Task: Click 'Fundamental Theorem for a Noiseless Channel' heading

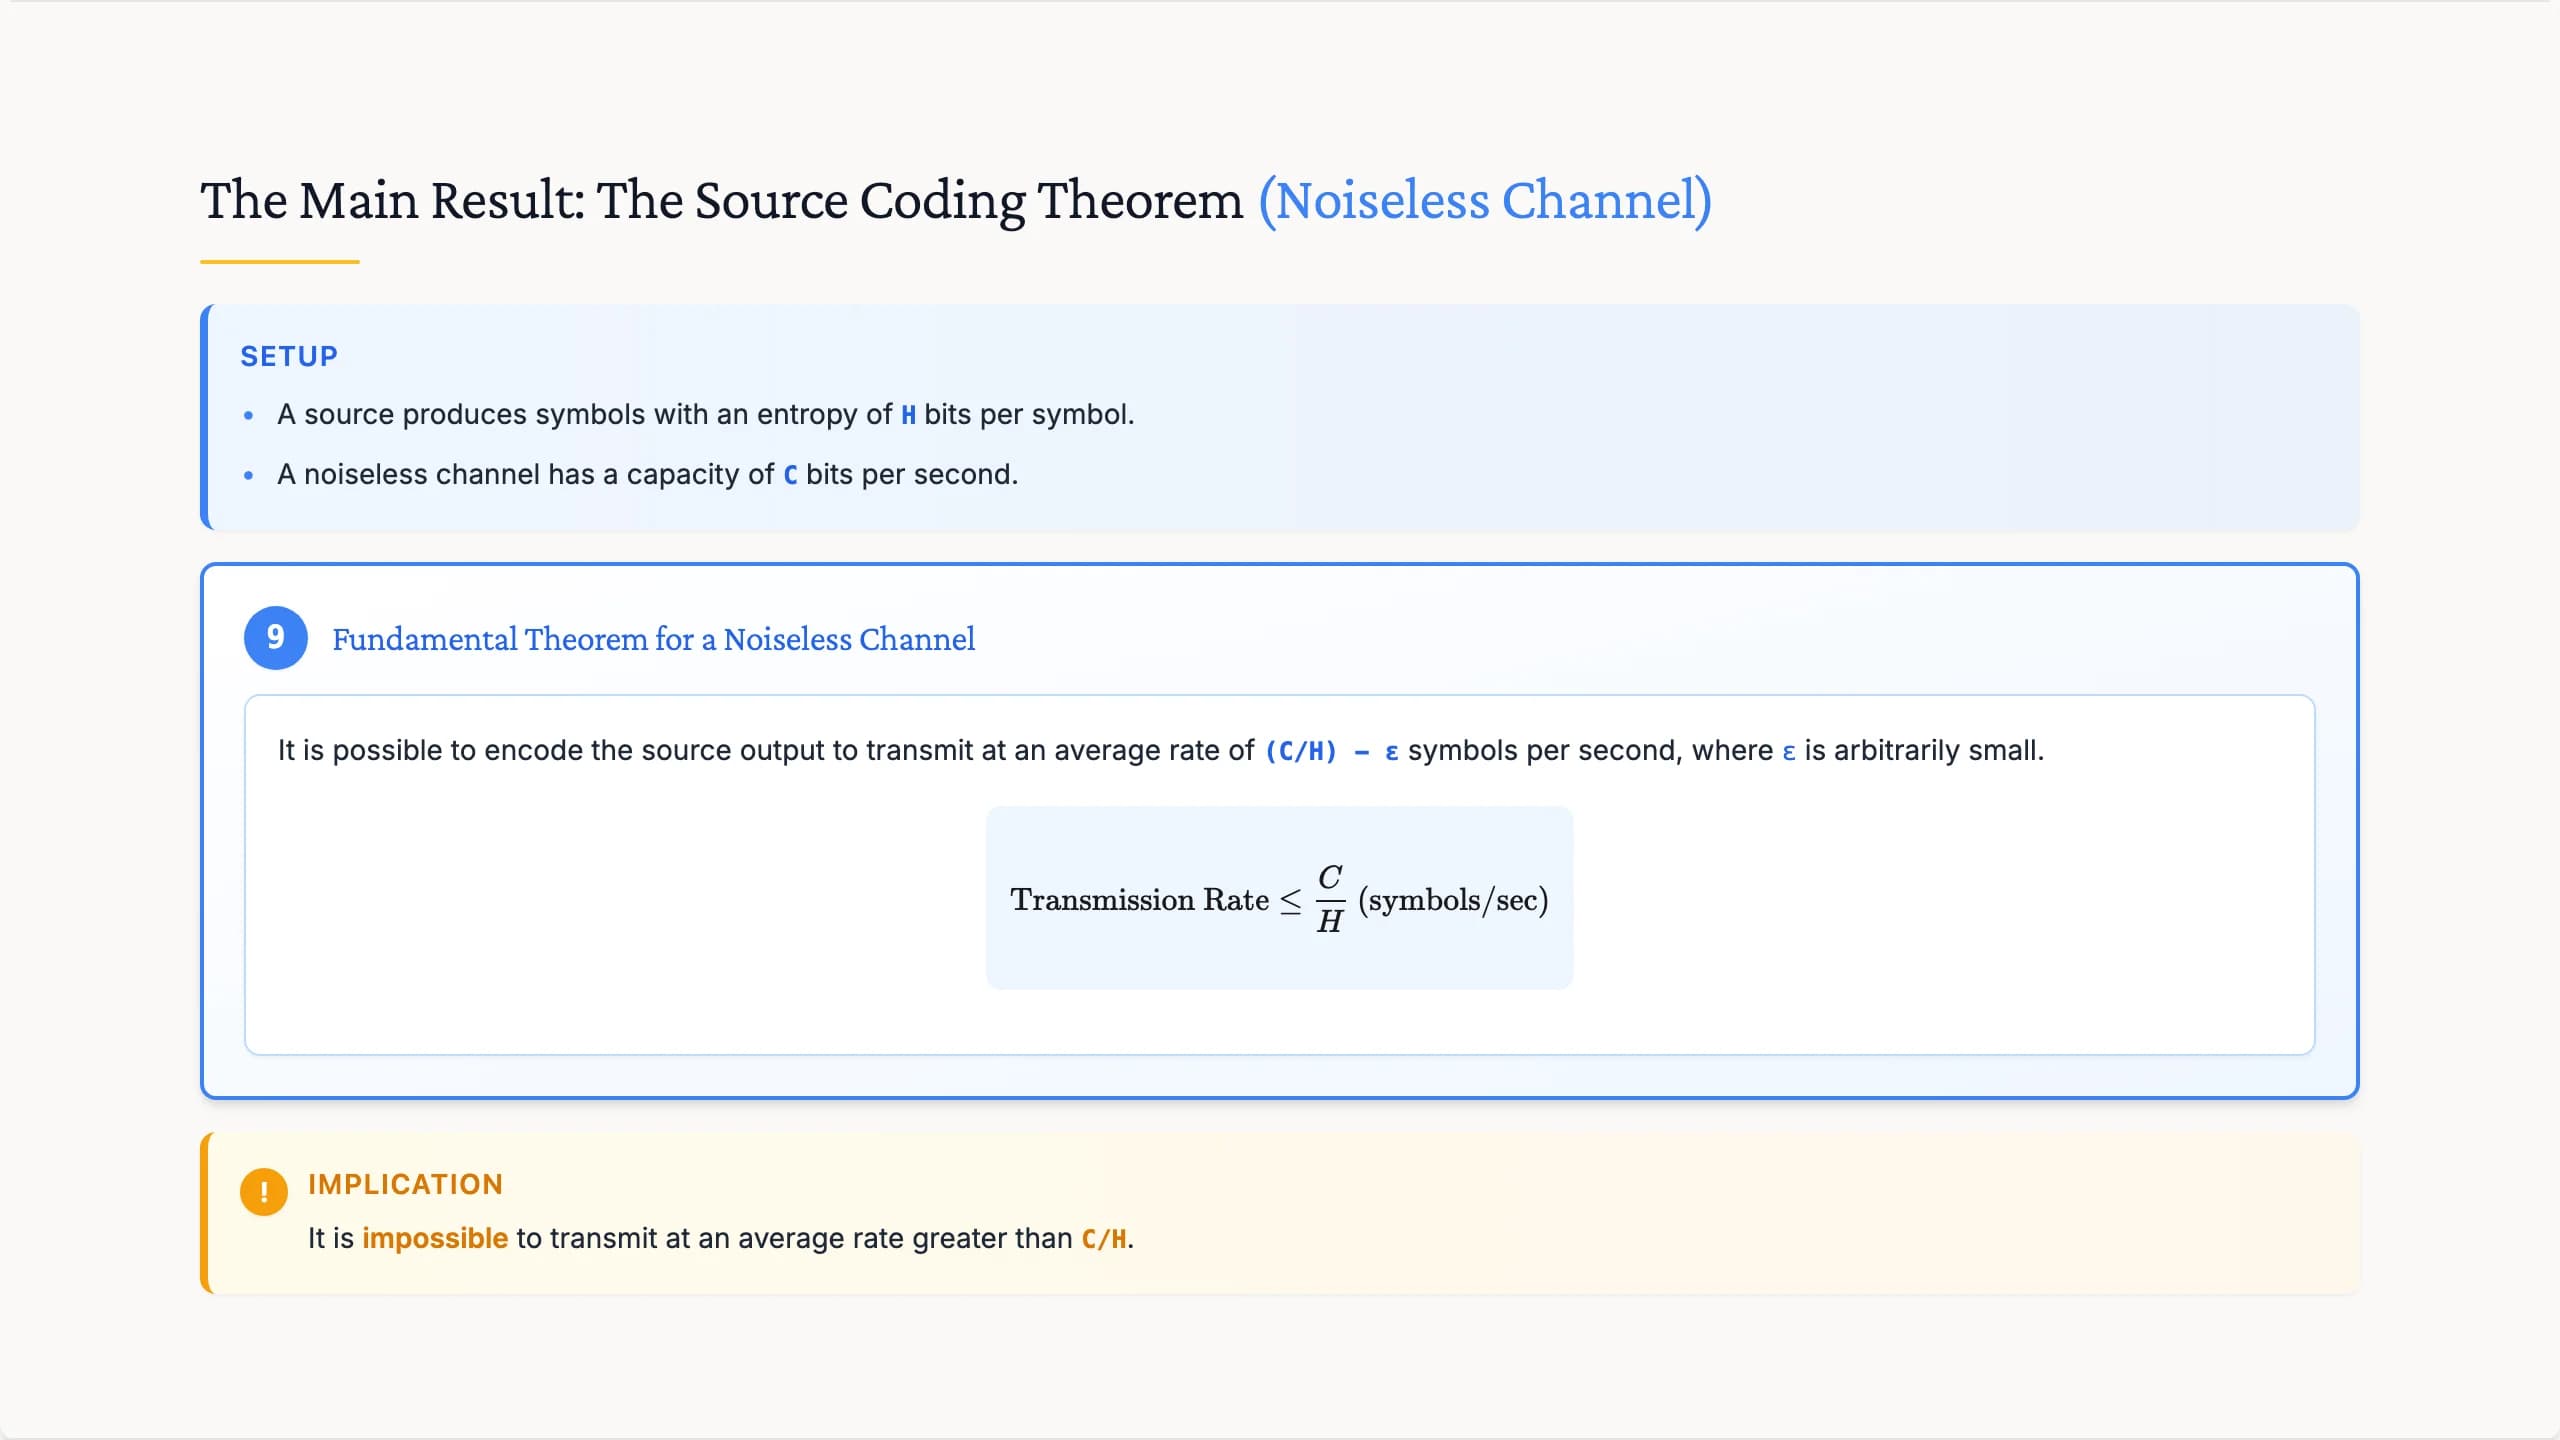Action: 653,639
